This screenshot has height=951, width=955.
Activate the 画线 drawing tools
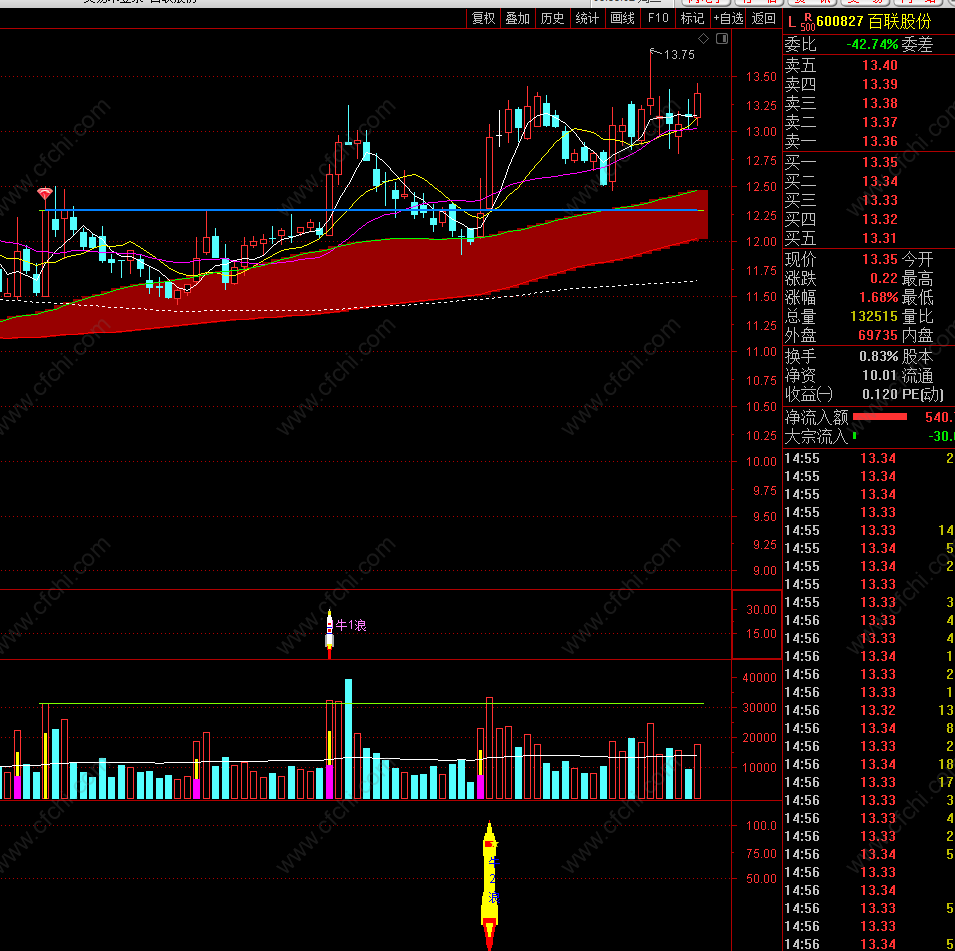[x=622, y=18]
